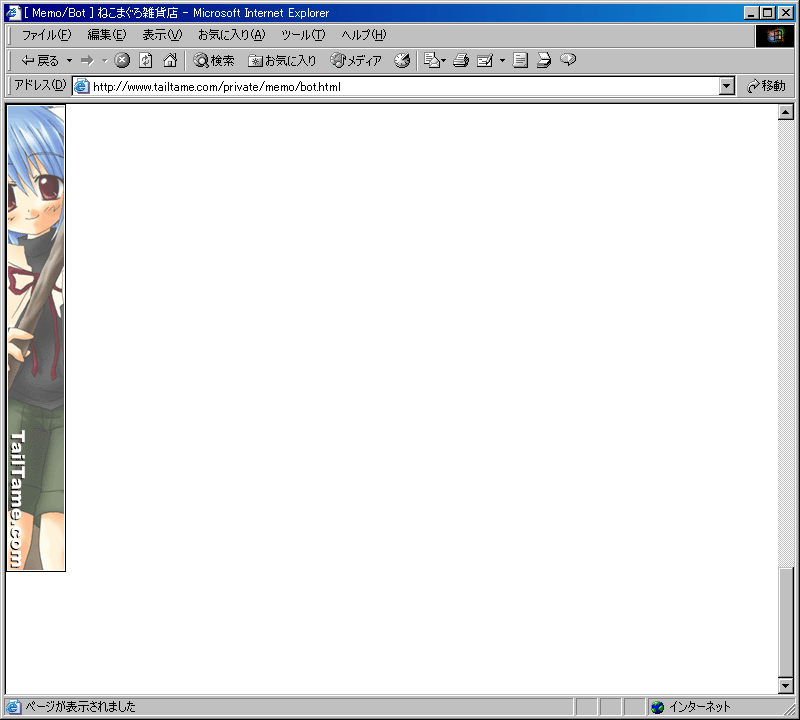Open the ヘルプ(H) menu
The height and width of the screenshot is (720, 800).
364,35
